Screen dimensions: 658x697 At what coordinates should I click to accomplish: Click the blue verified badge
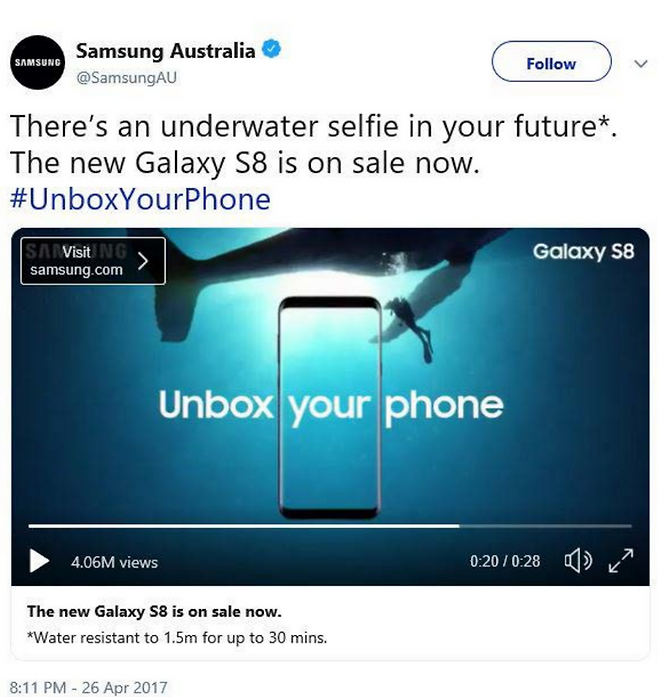[x=271, y=49]
